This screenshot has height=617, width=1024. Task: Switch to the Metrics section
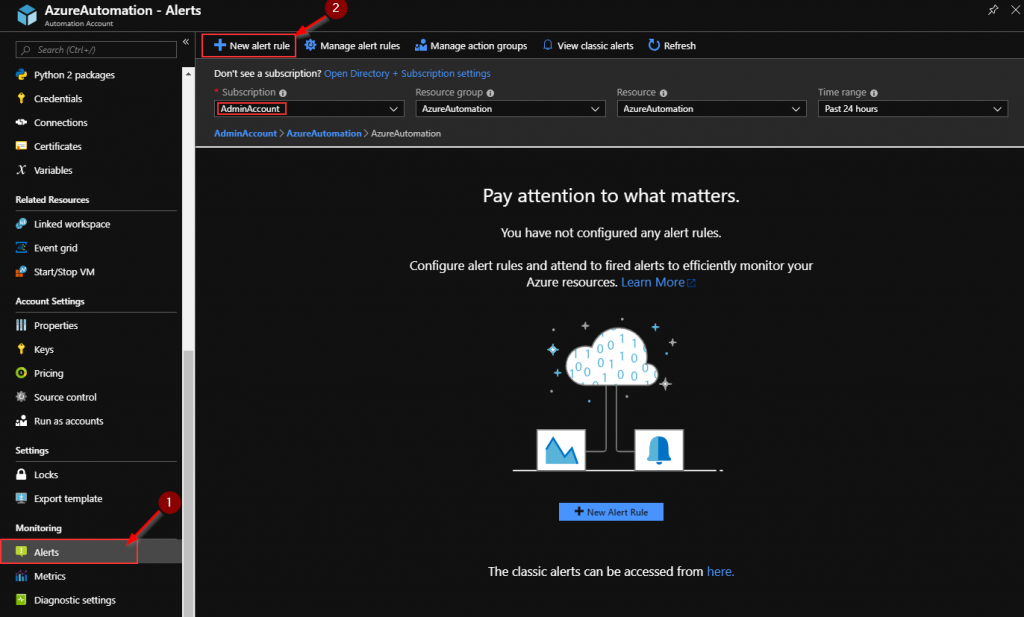49,576
